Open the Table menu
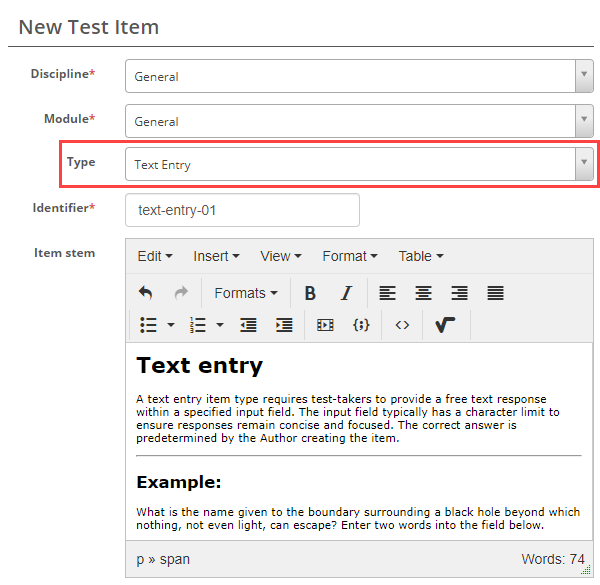600x585 pixels. (x=420, y=256)
